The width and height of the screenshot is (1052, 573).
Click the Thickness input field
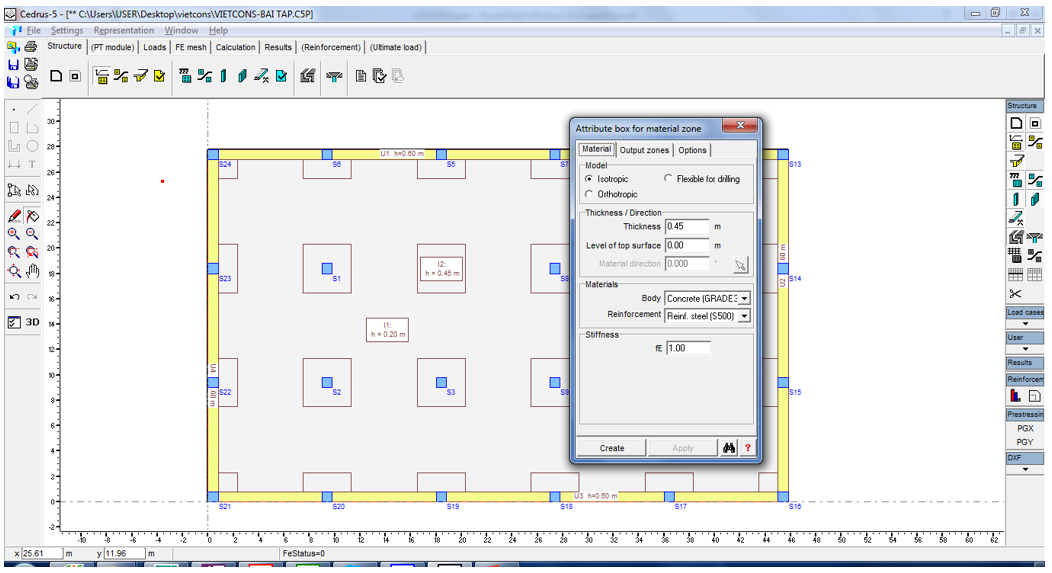(687, 227)
